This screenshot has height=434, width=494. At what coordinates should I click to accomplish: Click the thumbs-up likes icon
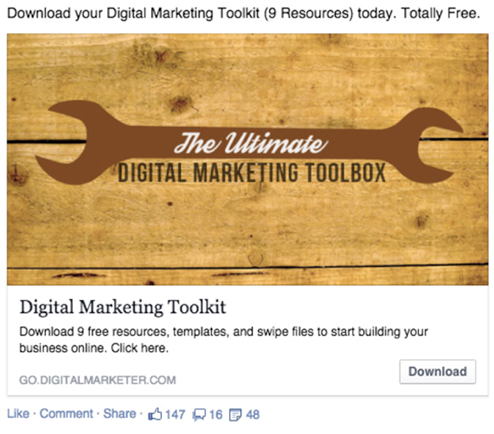click(x=155, y=414)
